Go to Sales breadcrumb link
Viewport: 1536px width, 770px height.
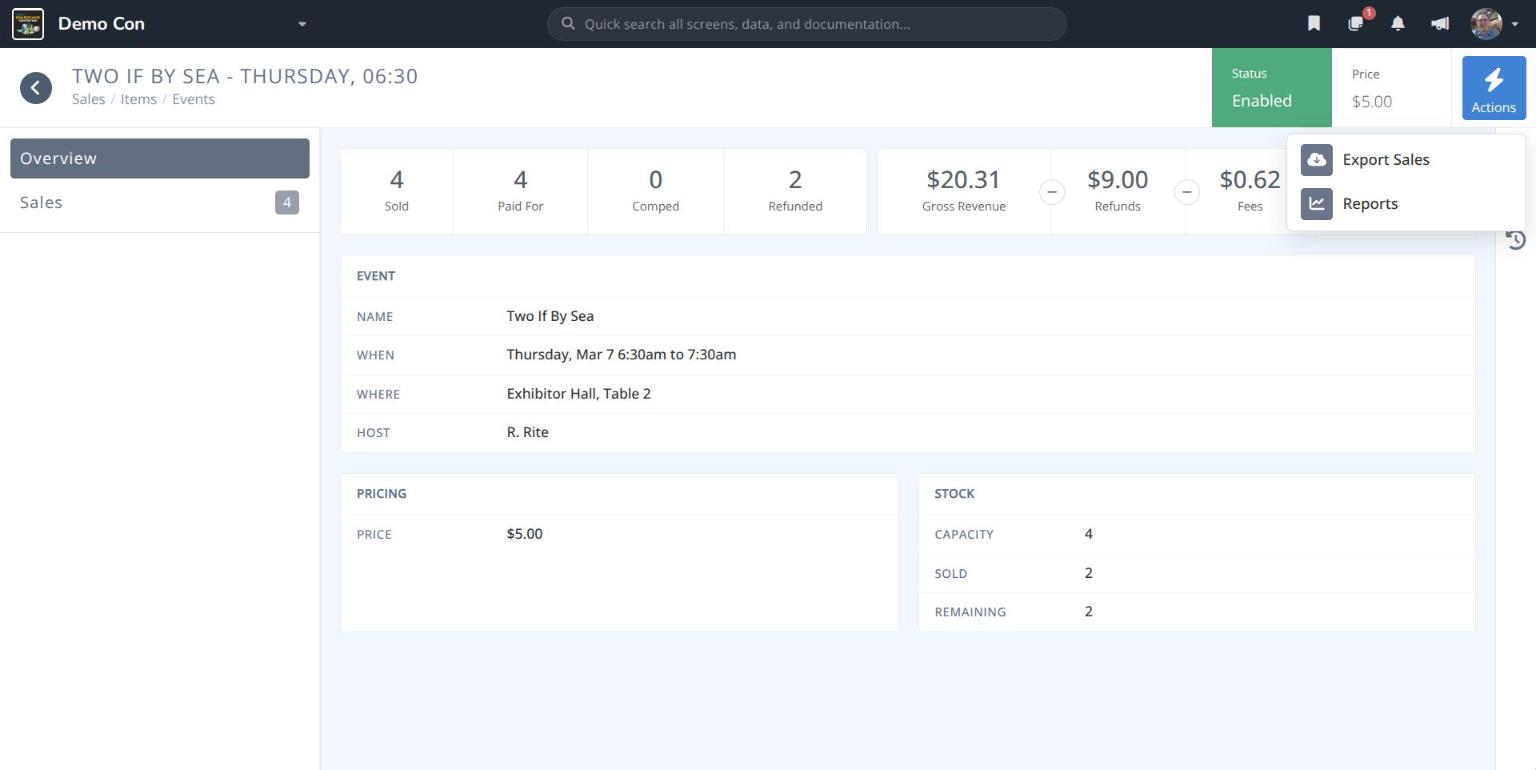tap(88, 99)
